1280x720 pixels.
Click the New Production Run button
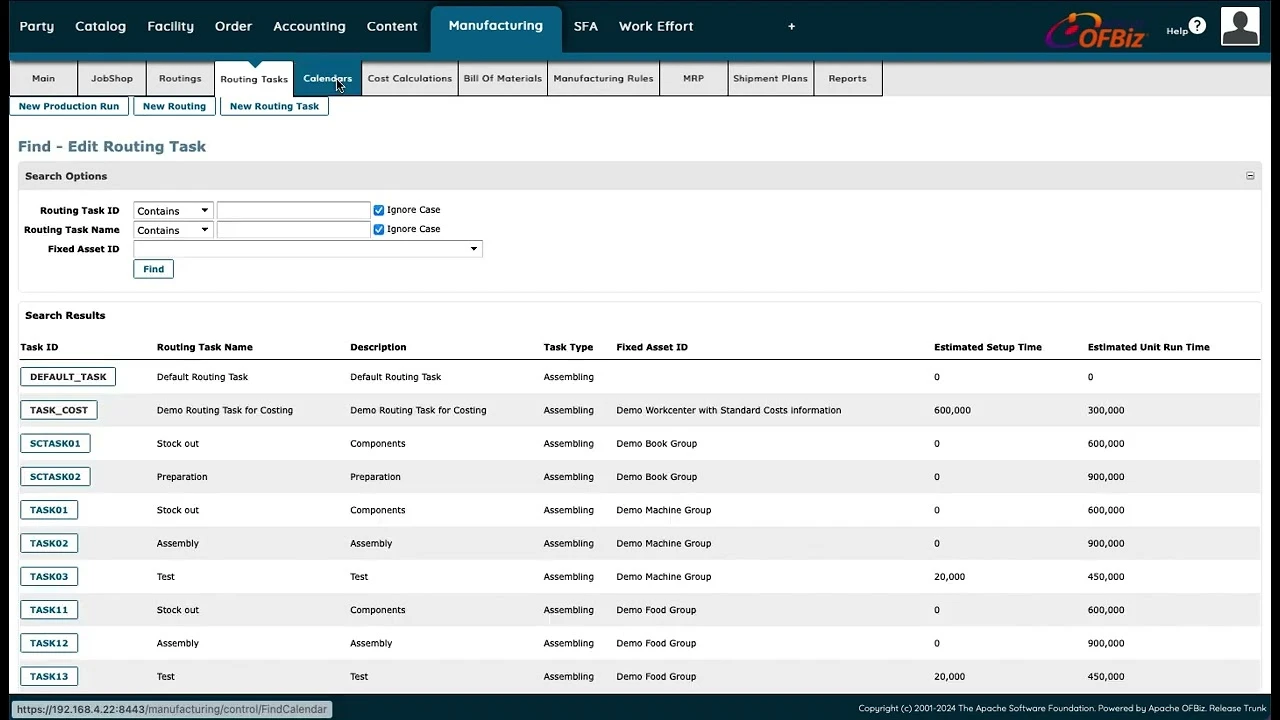[x=69, y=106]
